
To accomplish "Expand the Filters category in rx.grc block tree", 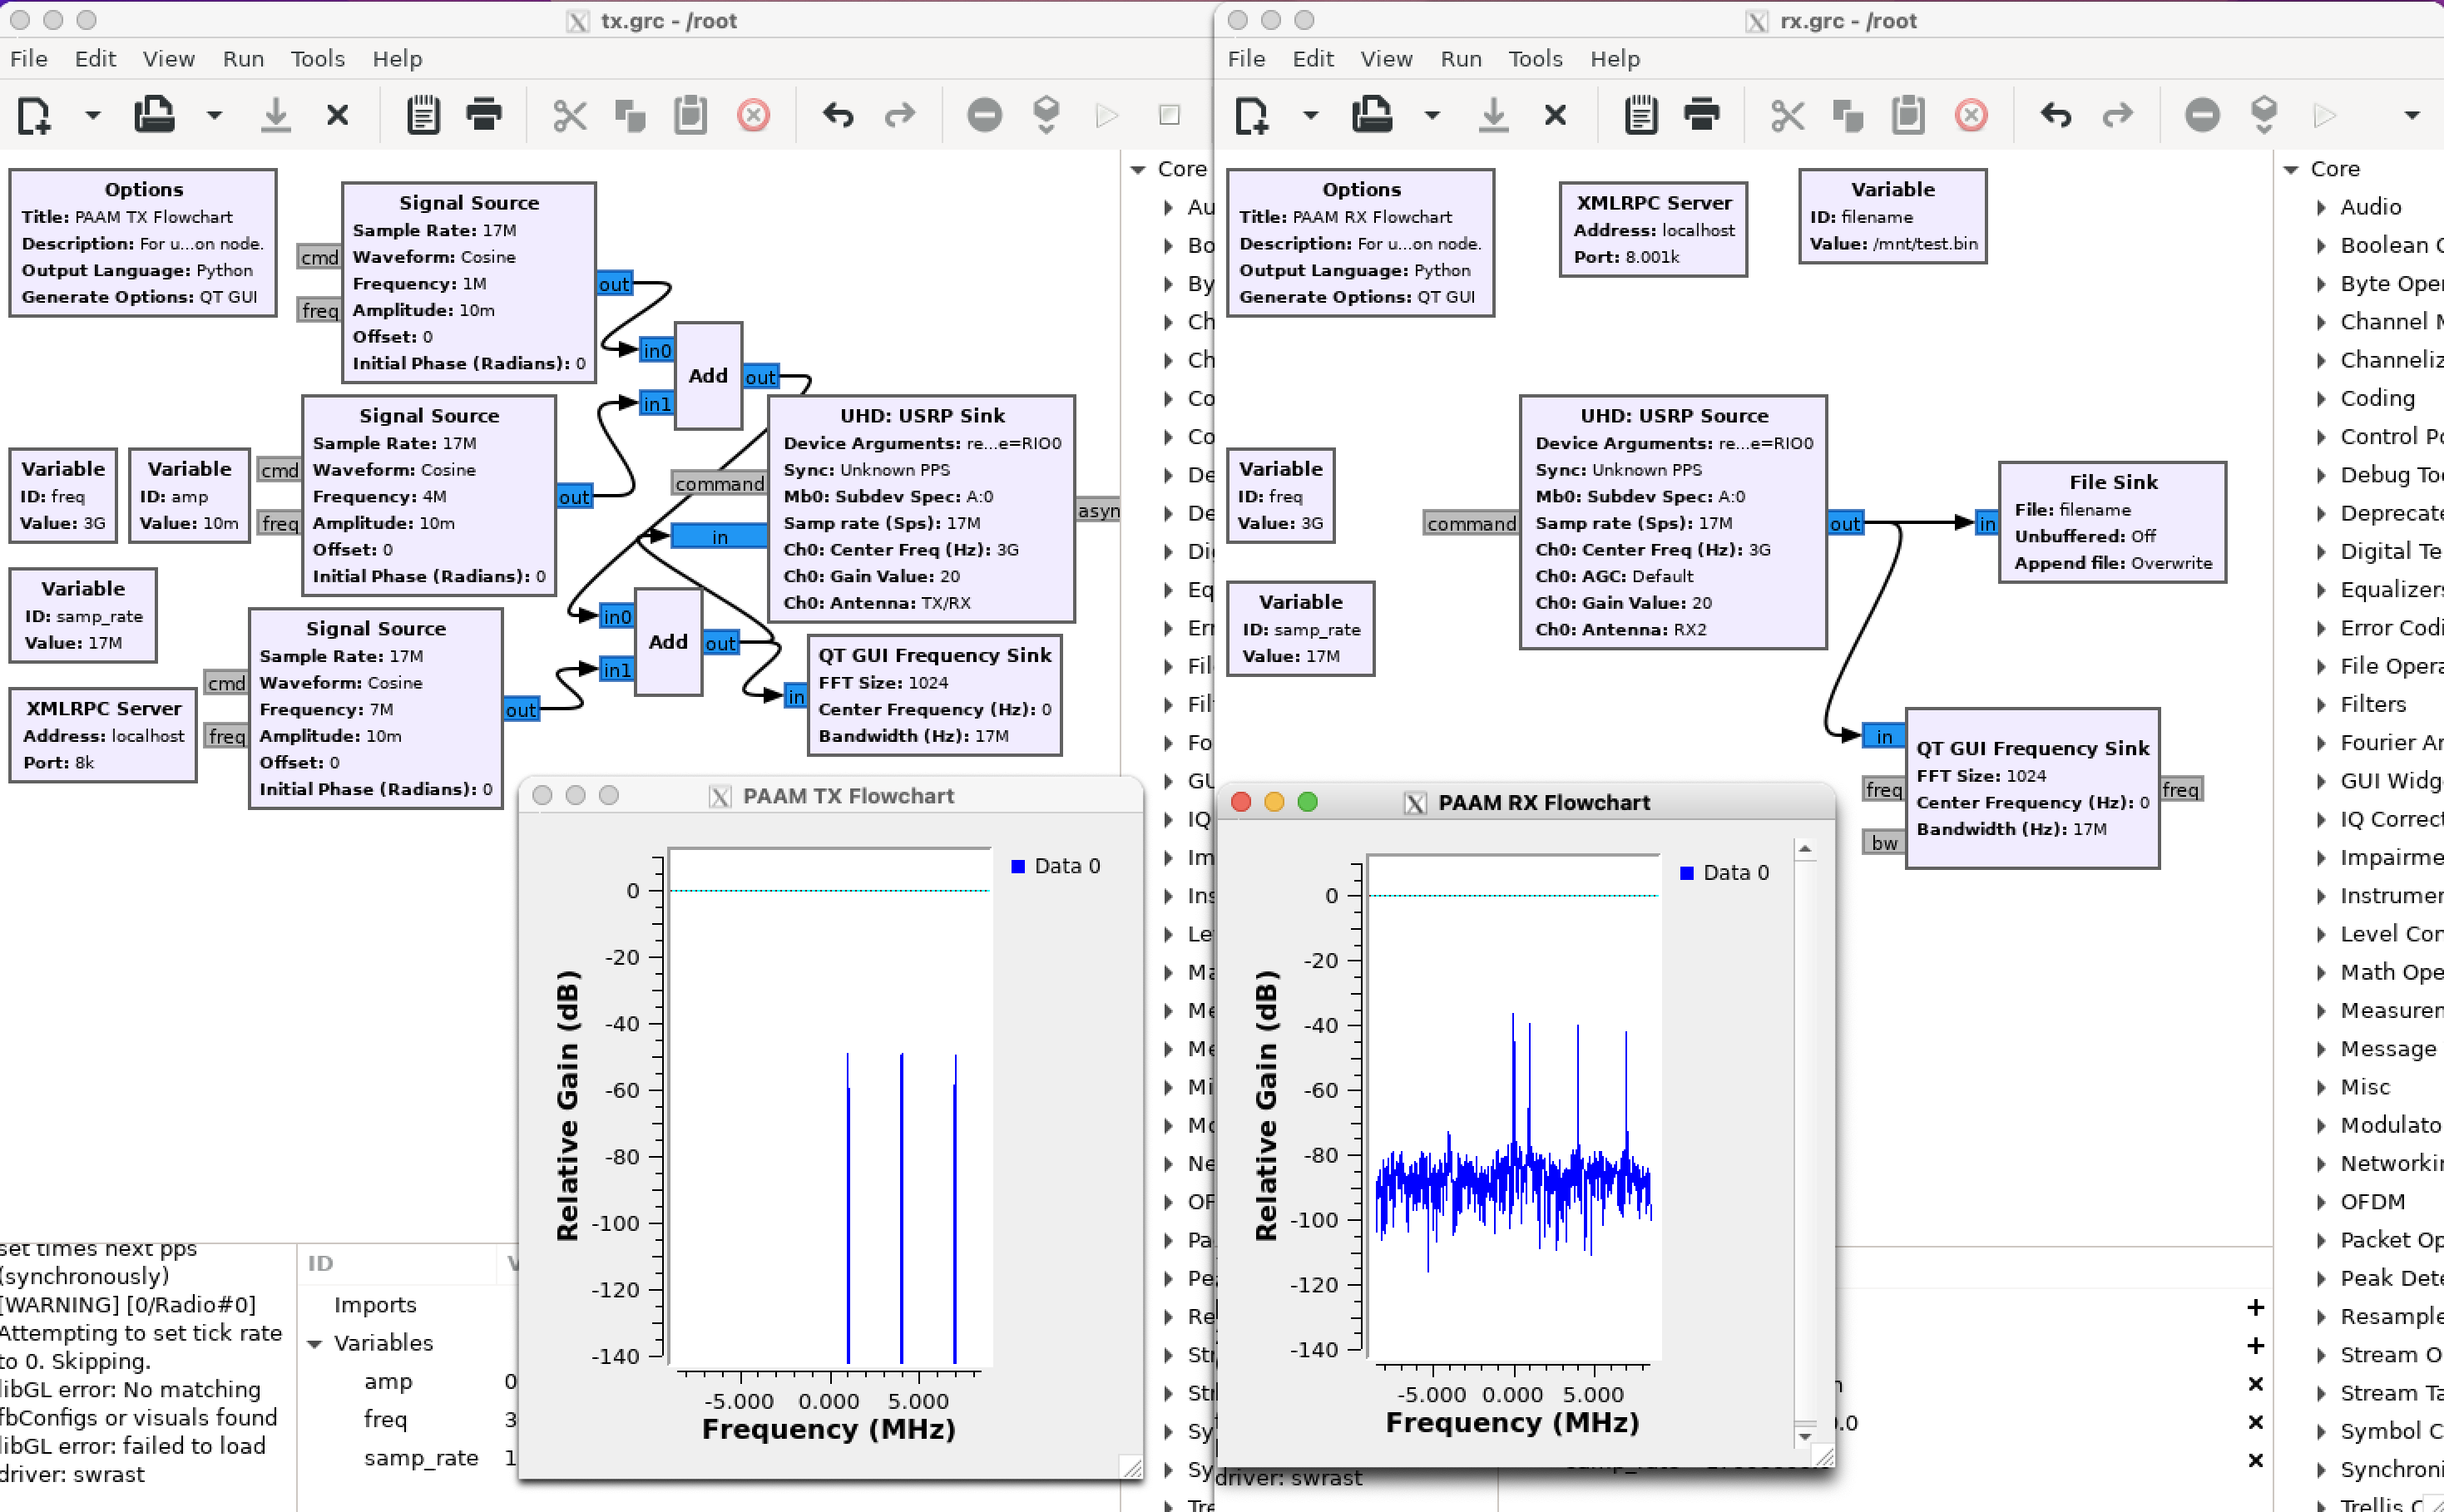I will [2321, 704].
